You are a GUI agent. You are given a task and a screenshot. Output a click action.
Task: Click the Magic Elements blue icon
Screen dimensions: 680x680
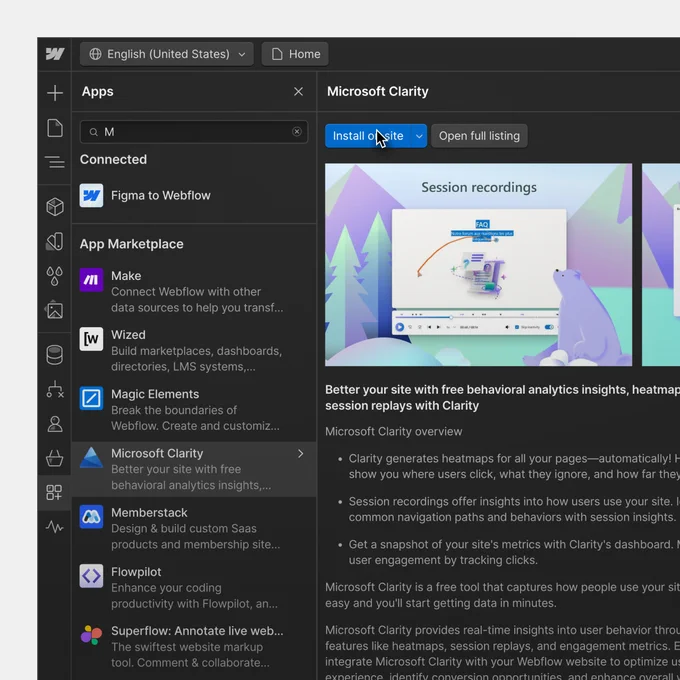91,398
